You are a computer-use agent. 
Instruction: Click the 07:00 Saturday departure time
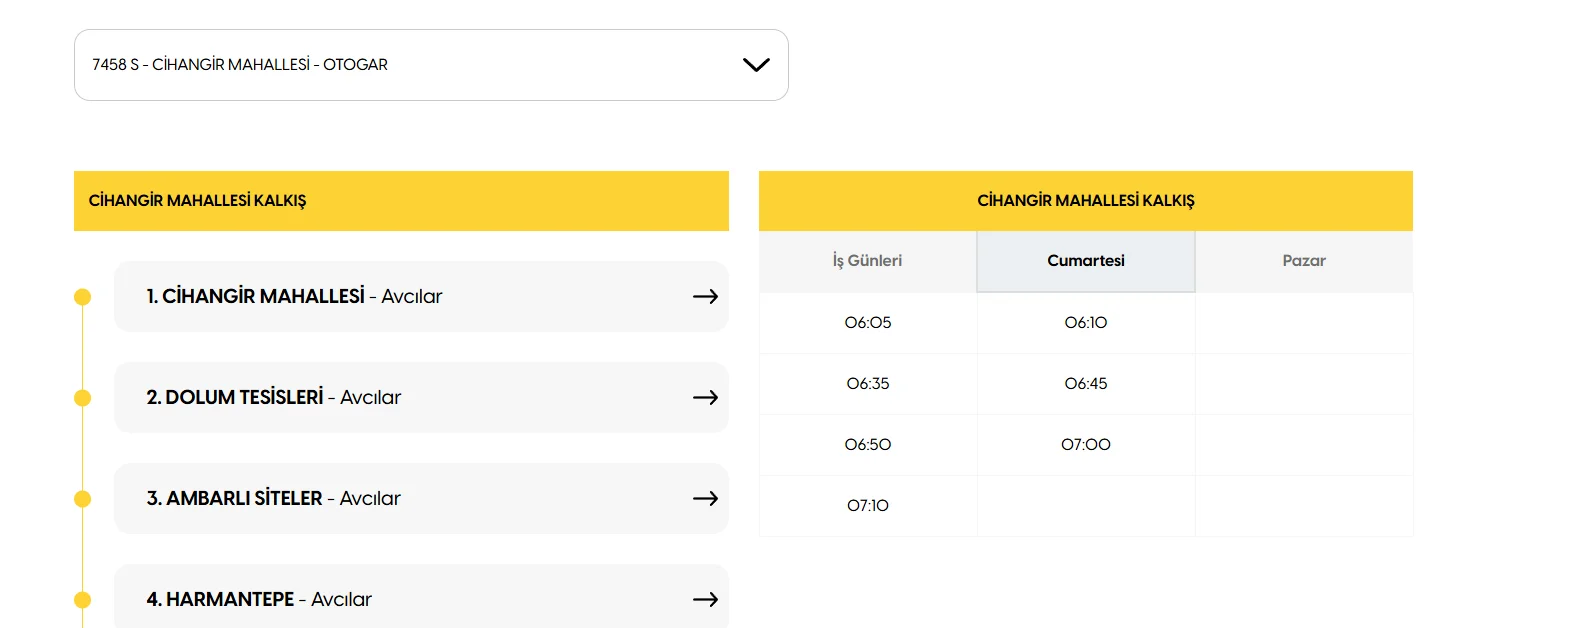tap(1085, 445)
